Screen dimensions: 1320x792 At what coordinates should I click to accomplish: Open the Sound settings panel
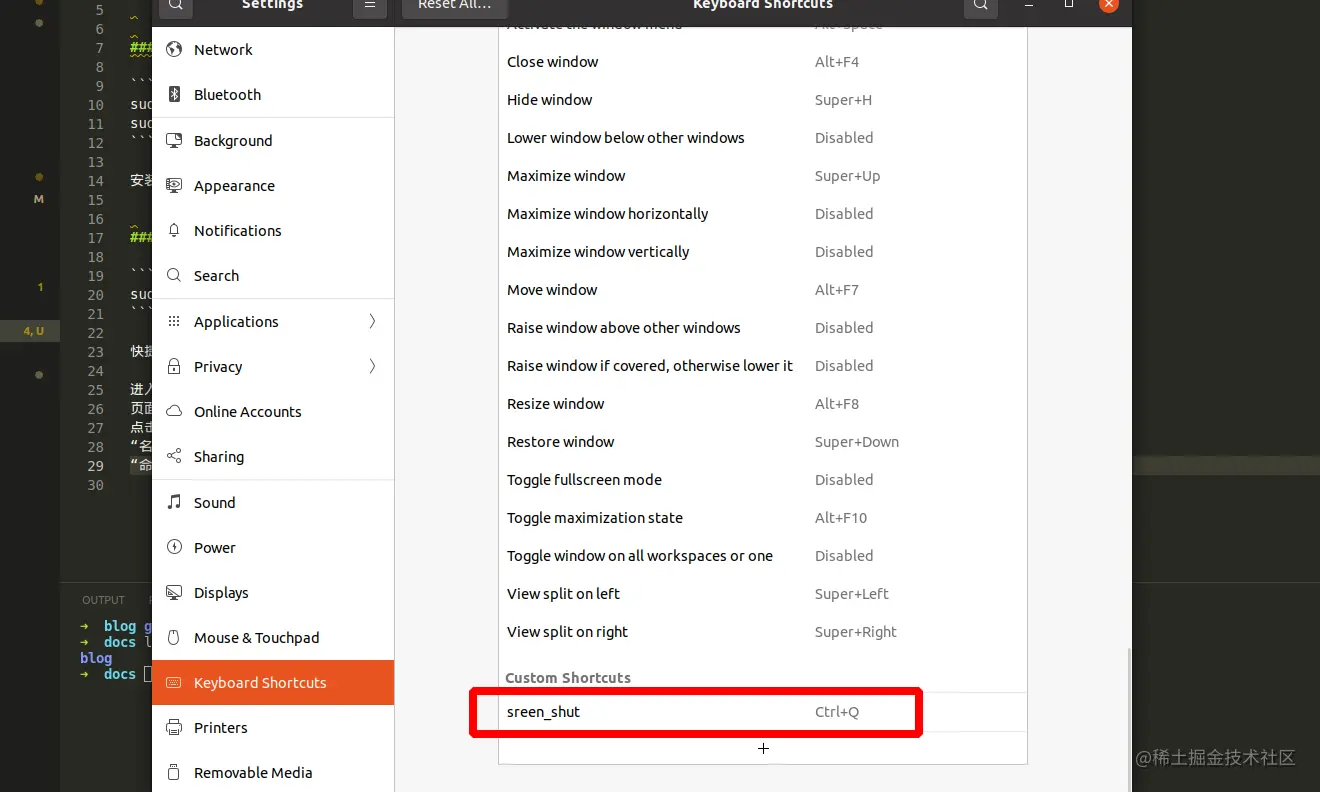point(273,503)
